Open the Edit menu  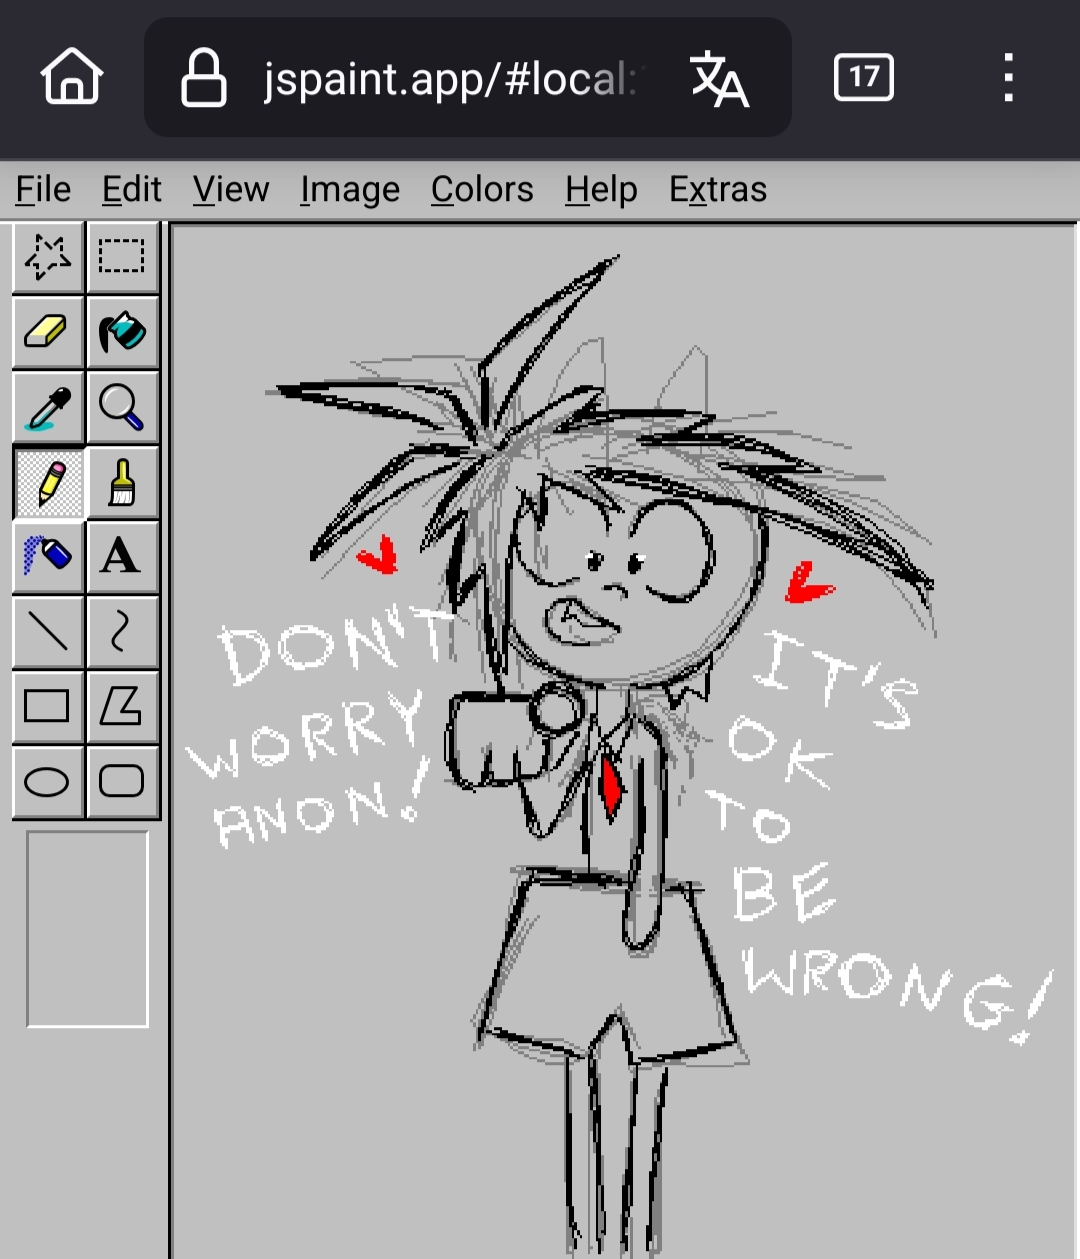point(131,189)
